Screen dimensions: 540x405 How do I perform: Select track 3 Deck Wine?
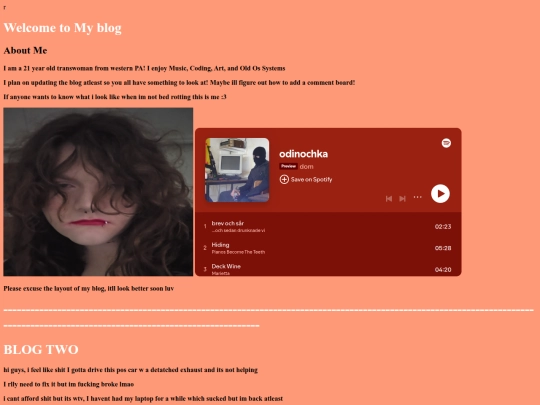[328, 269]
